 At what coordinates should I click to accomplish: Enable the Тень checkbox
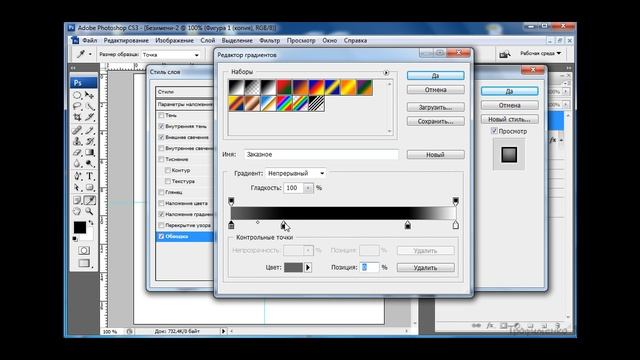pos(161,116)
